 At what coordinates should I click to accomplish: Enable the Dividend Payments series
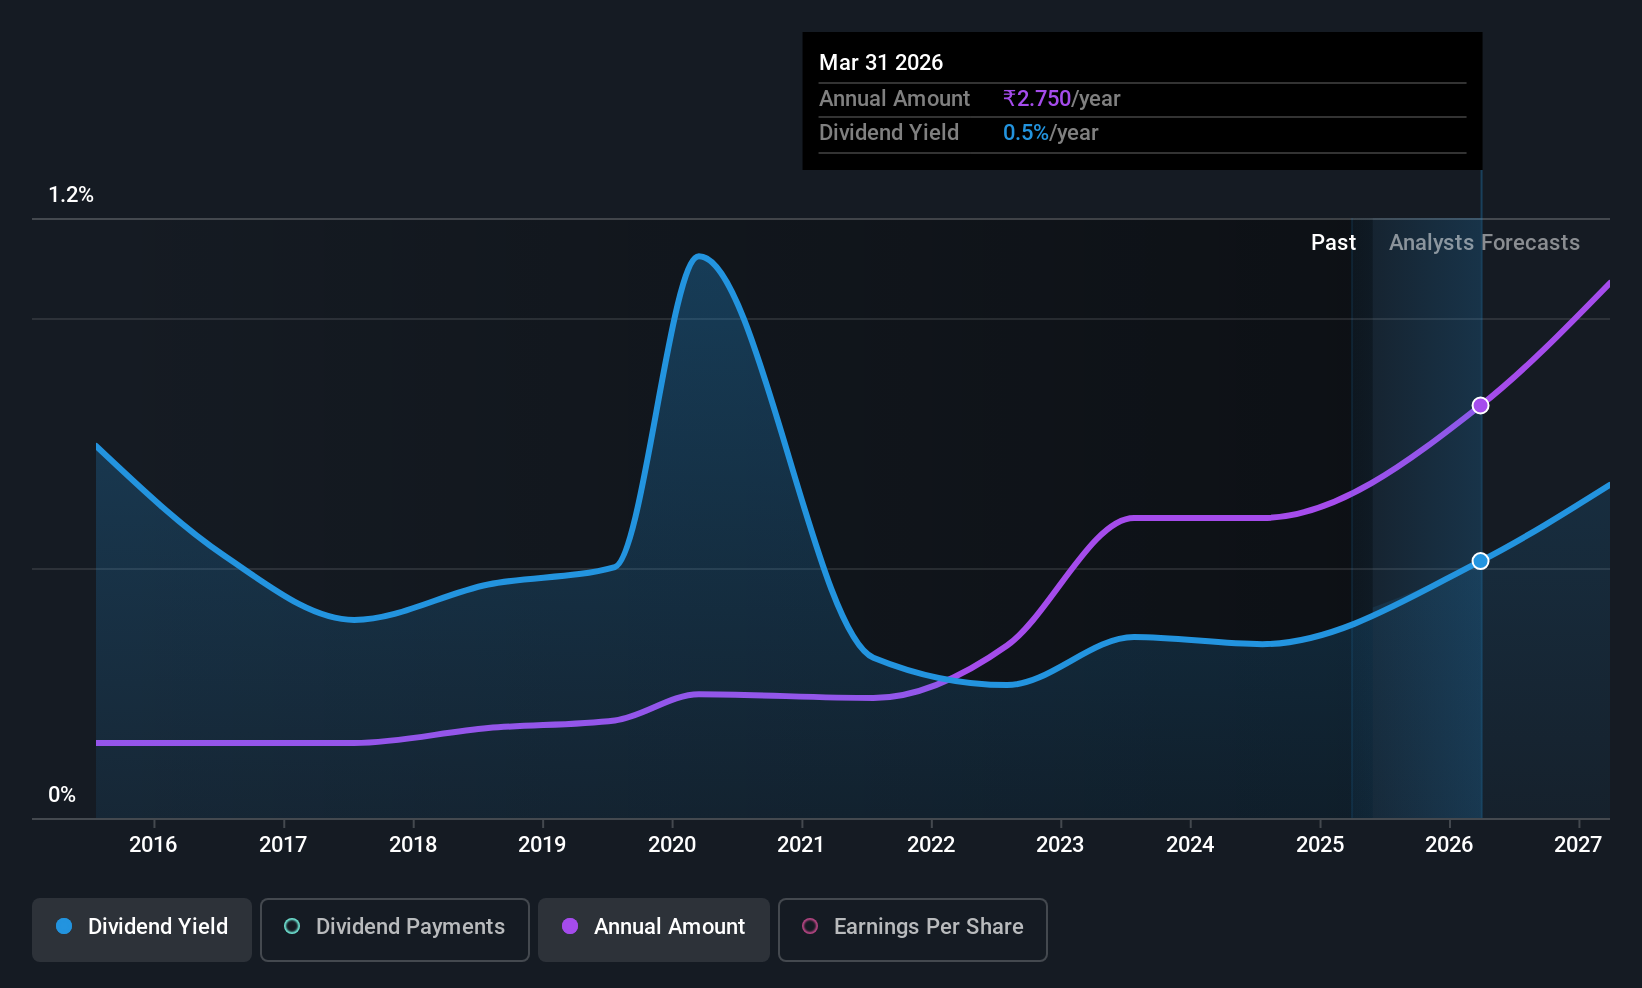click(x=395, y=930)
